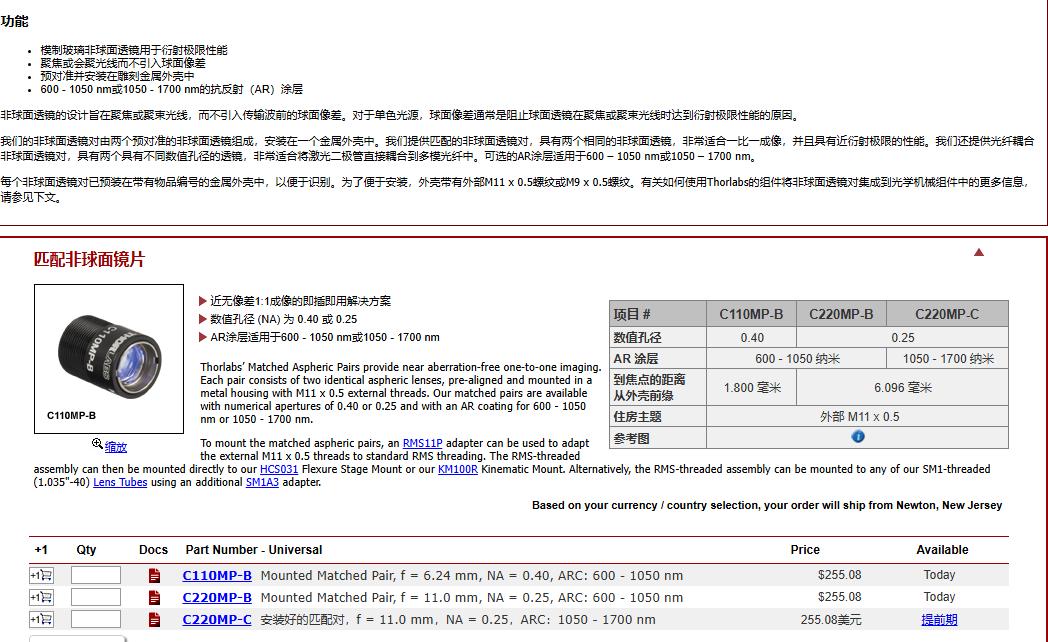Click the 提前期 lead time link for C220MP-C
The height and width of the screenshot is (642, 1048).
[939, 619]
